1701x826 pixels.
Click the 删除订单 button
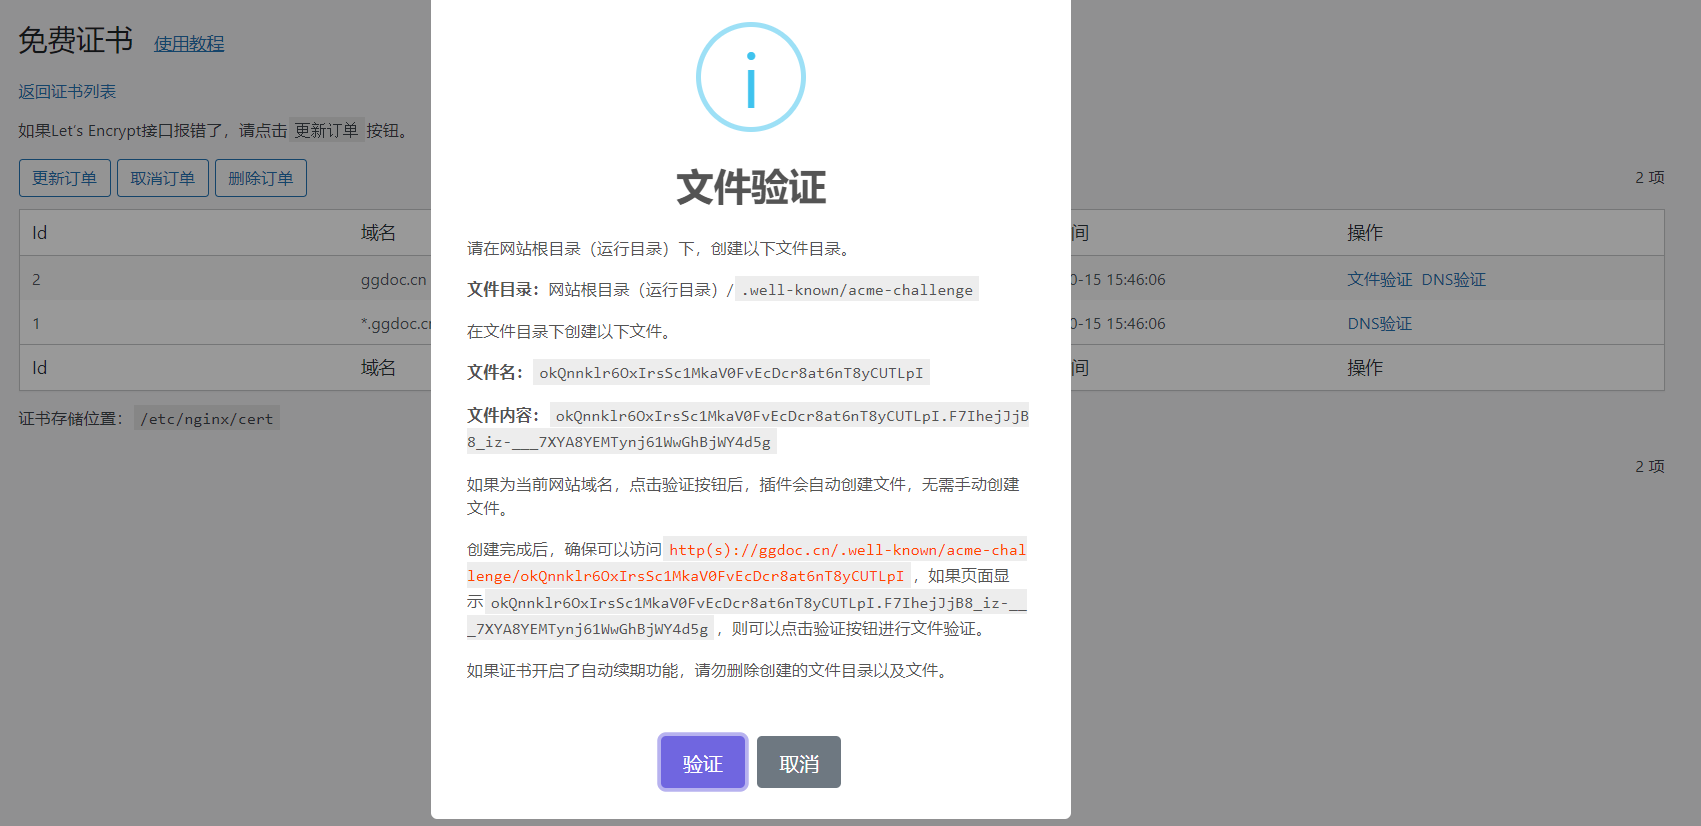click(261, 178)
